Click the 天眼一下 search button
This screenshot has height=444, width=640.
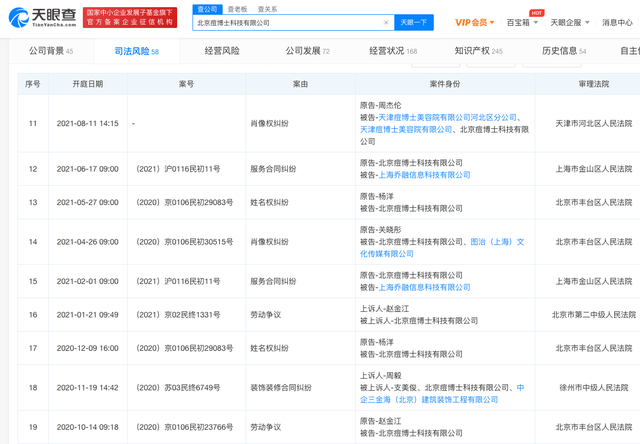point(413,22)
